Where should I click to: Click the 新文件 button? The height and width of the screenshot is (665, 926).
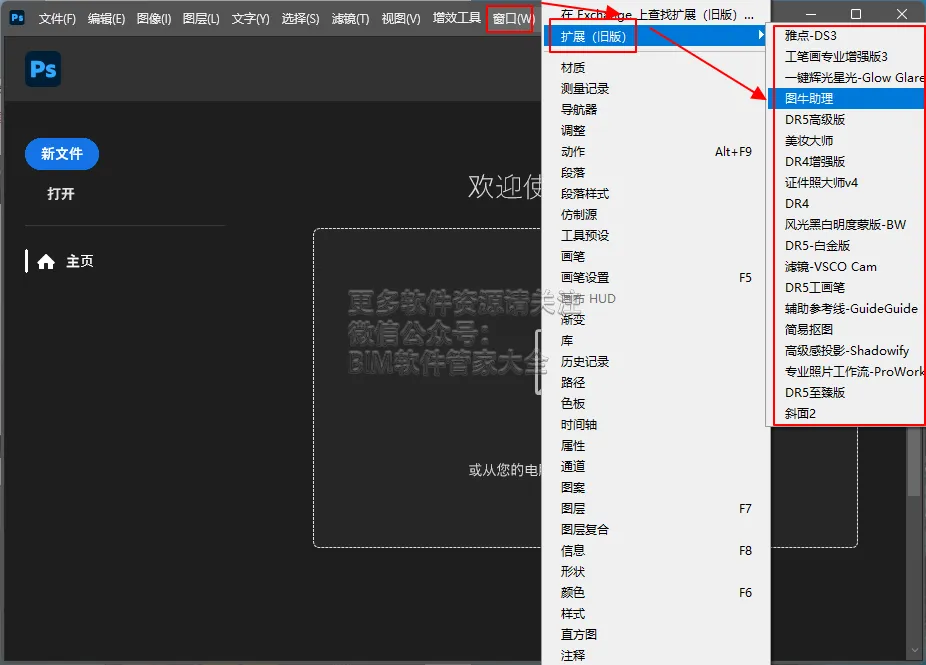click(x=62, y=154)
